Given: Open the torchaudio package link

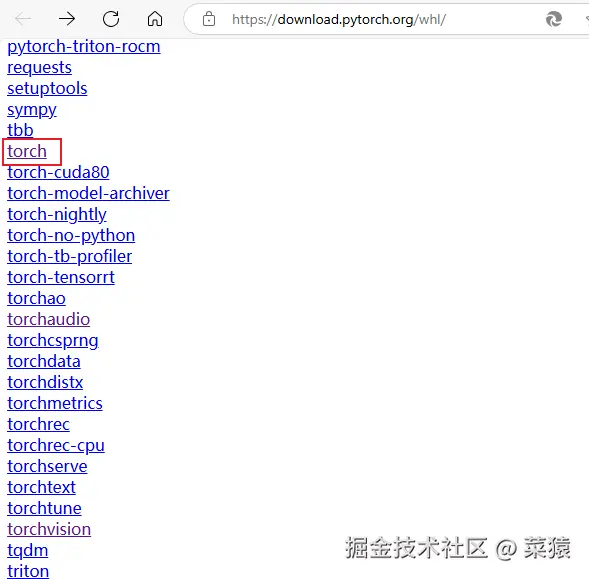Looking at the screenshot, I should click(x=48, y=319).
